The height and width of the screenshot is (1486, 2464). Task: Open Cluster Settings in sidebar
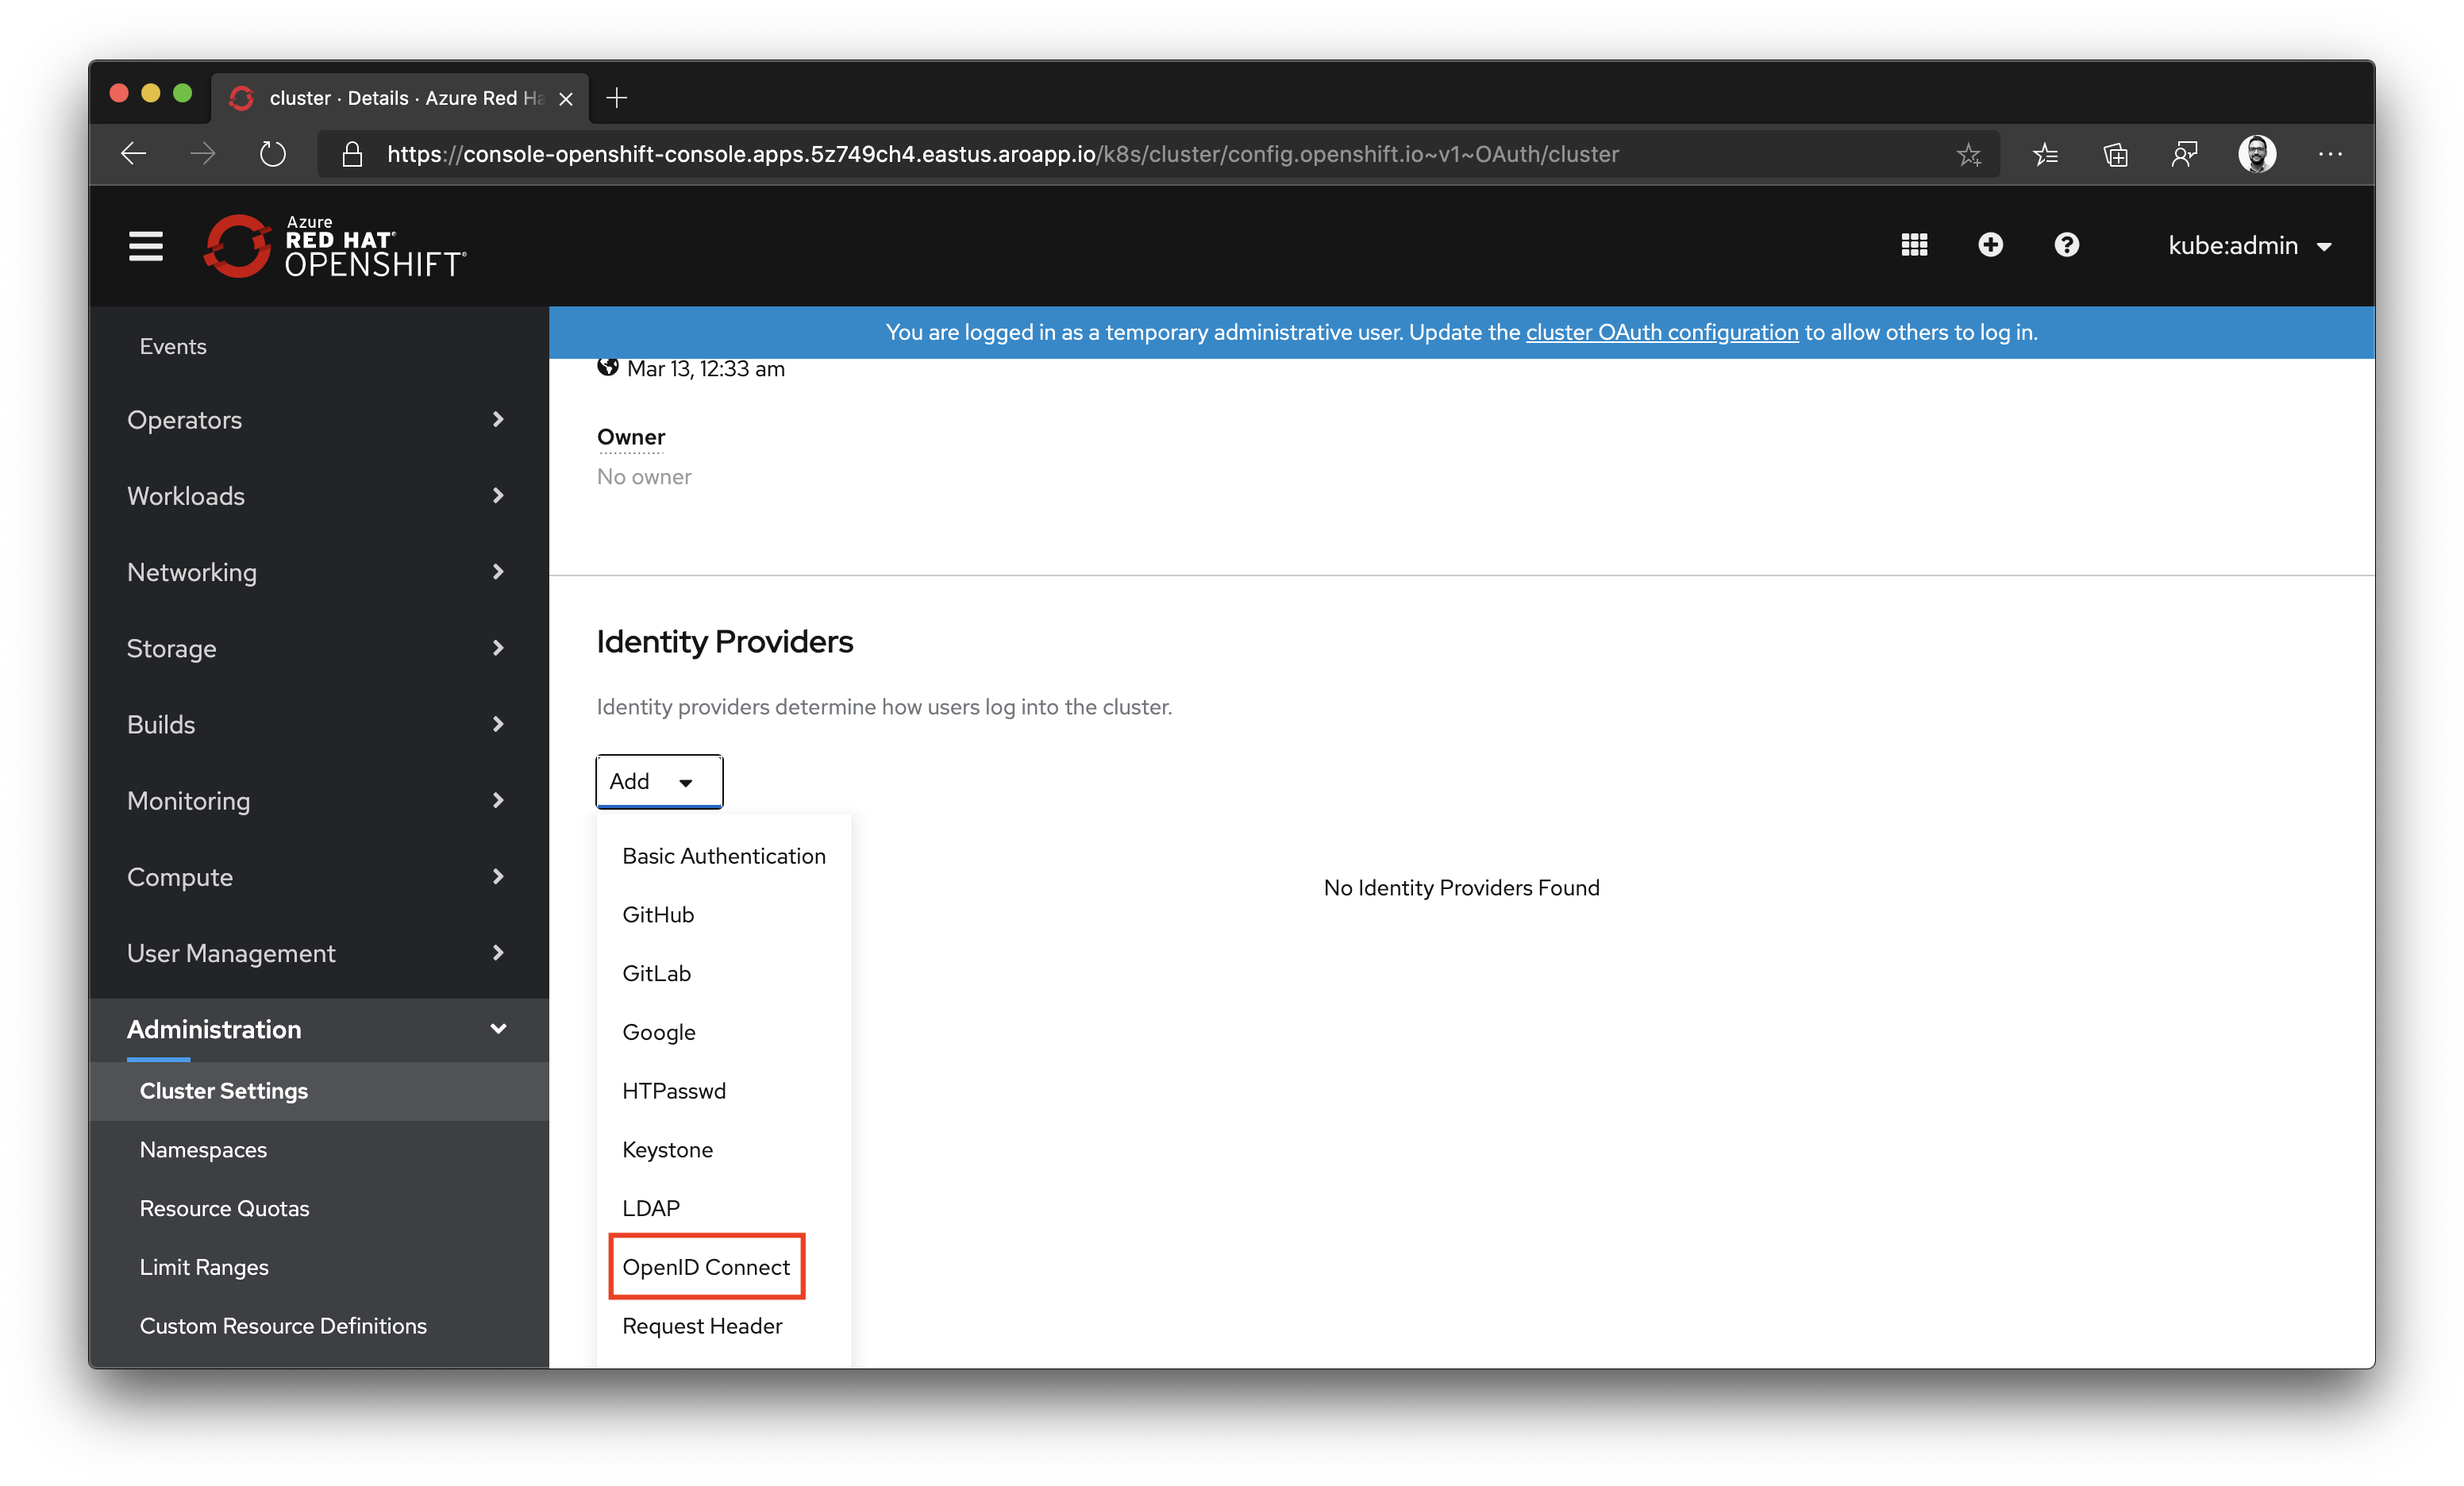318,1091
